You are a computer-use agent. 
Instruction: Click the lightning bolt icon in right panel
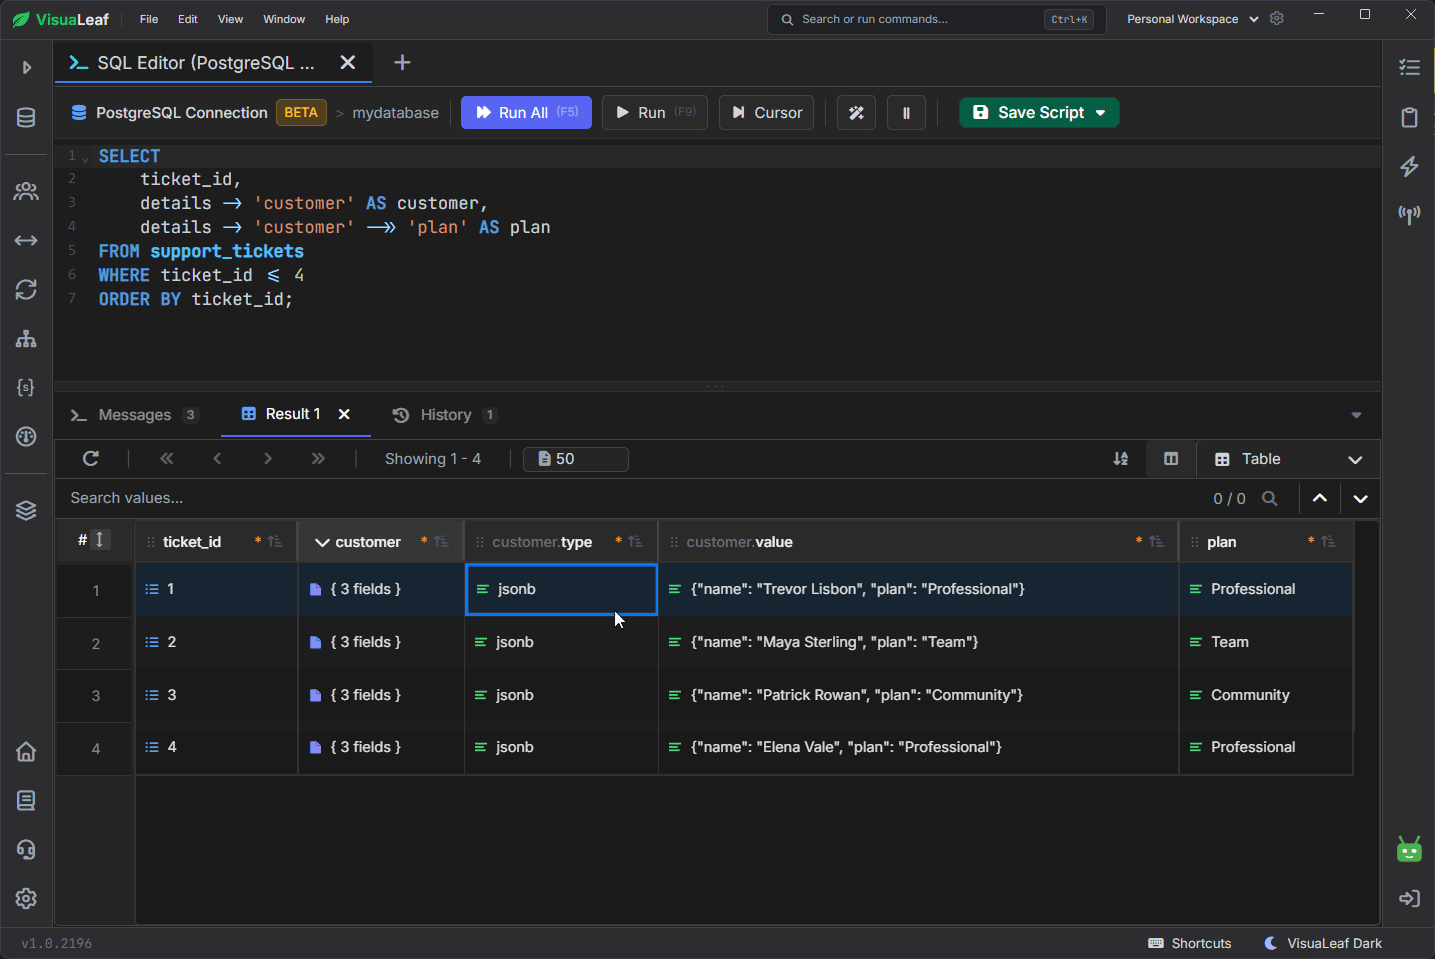pyautogui.click(x=1410, y=166)
